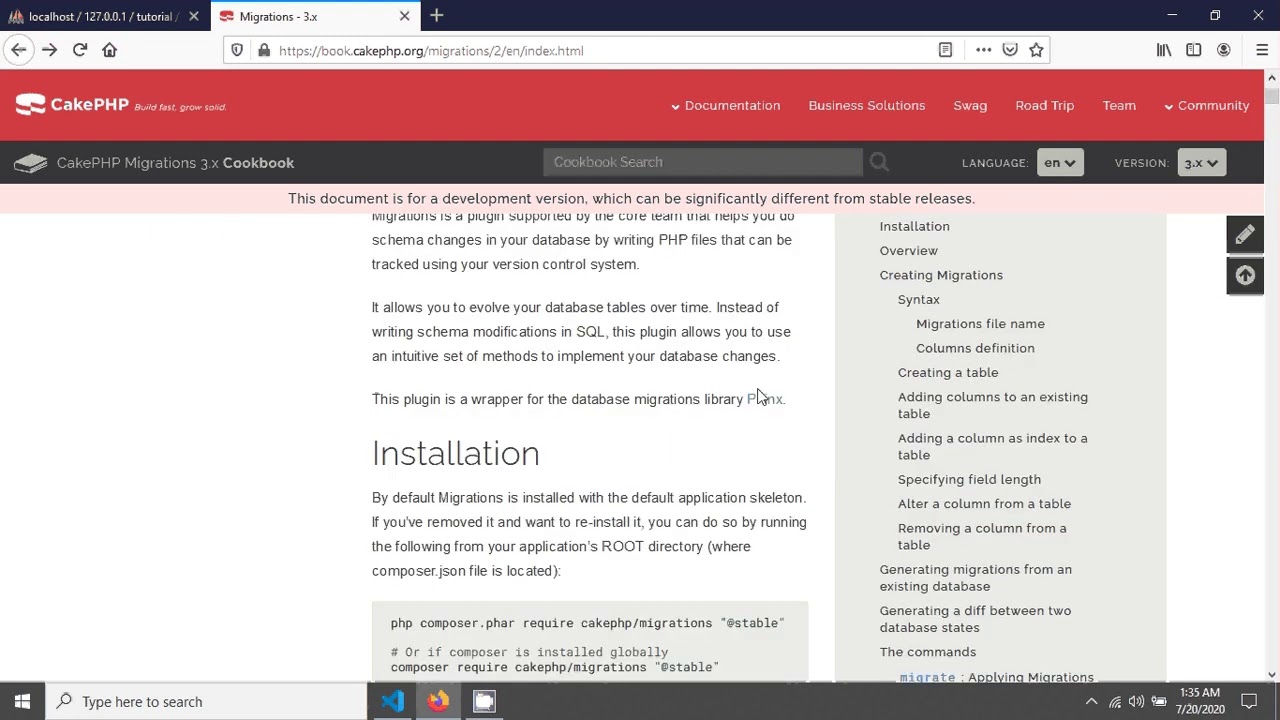The image size is (1280, 720).
Task: Save page to Pocket icon
Action: pos(1010,50)
